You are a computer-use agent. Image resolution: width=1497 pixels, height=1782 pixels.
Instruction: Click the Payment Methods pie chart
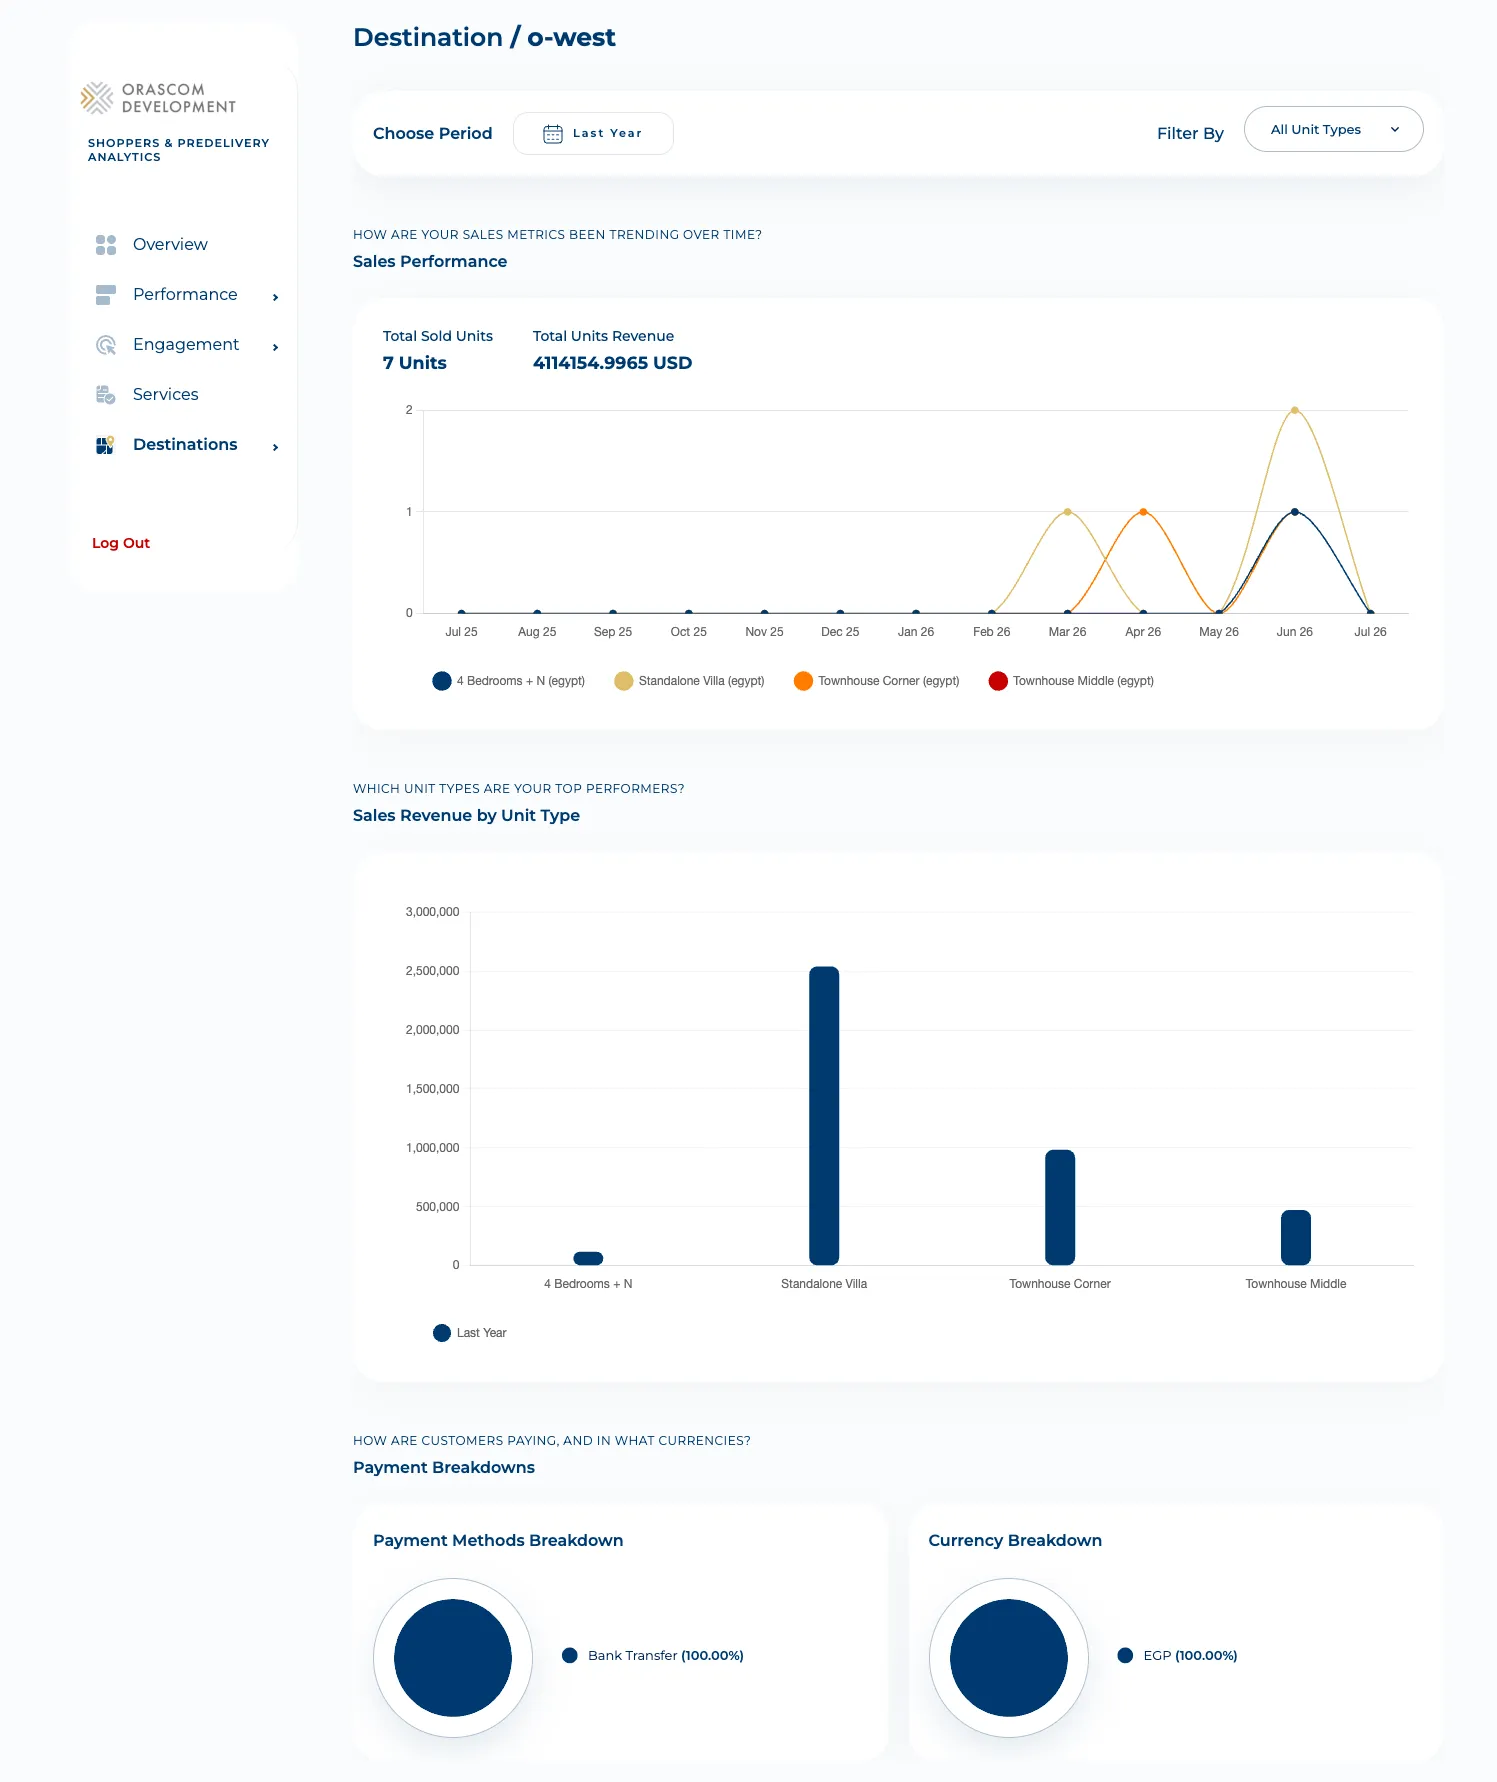[x=453, y=1658]
